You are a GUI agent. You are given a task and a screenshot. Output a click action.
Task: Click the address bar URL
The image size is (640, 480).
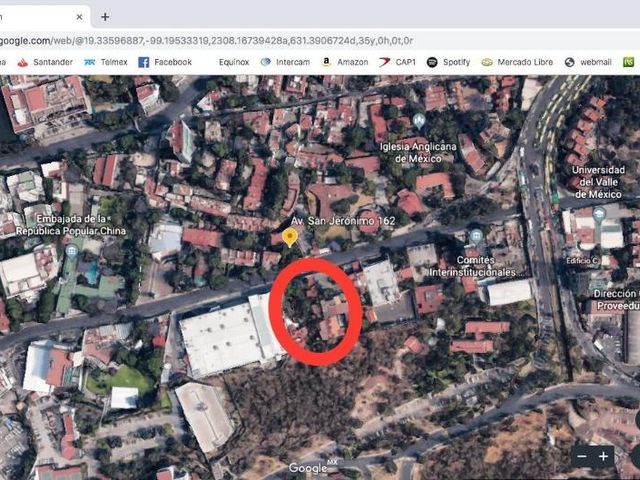click(207, 41)
